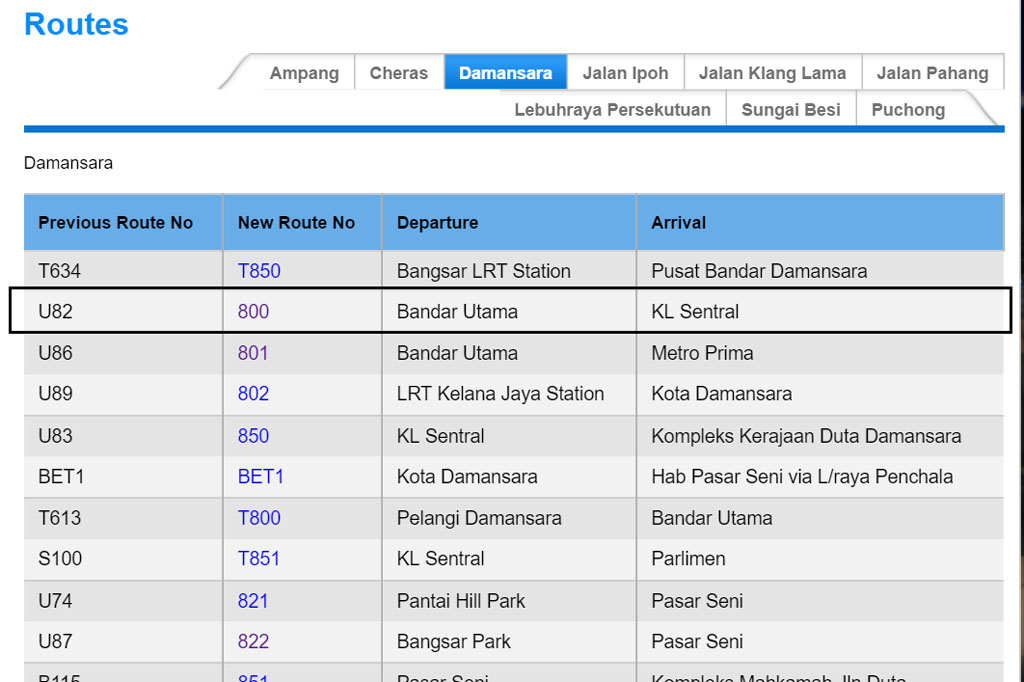The width and height of the screenshot is (1024, 682).
Task: Follow the T800 route link
Action: 259,517
